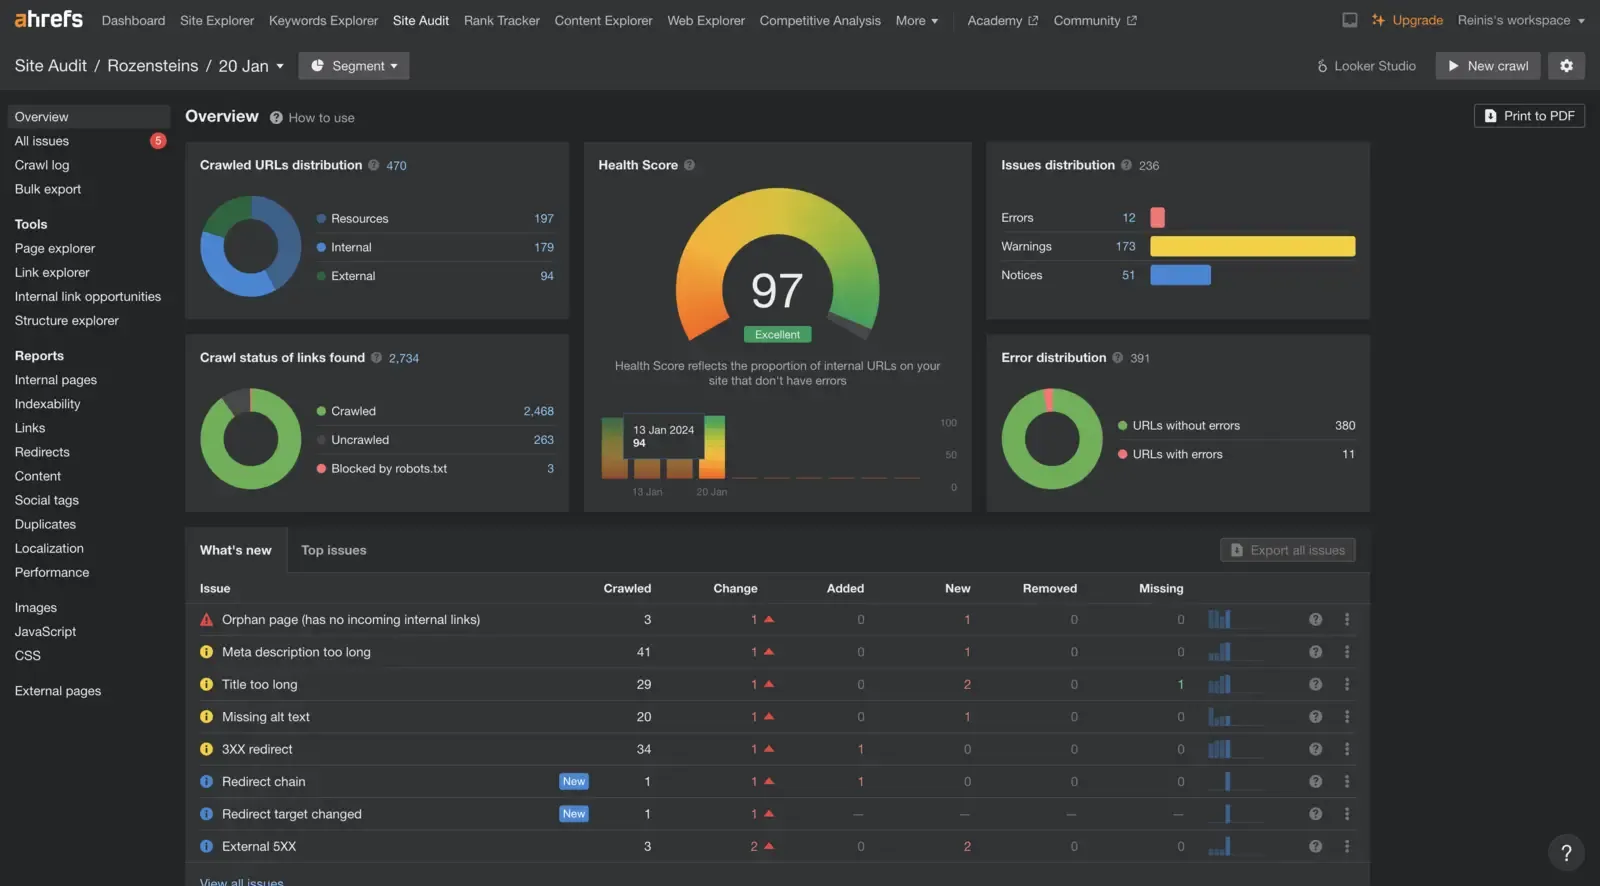Viewport: 1600px width, 886px height.
Task: Open more options for 3XX redirect row
Action: pyautogui.click(x=1347, y=749)
